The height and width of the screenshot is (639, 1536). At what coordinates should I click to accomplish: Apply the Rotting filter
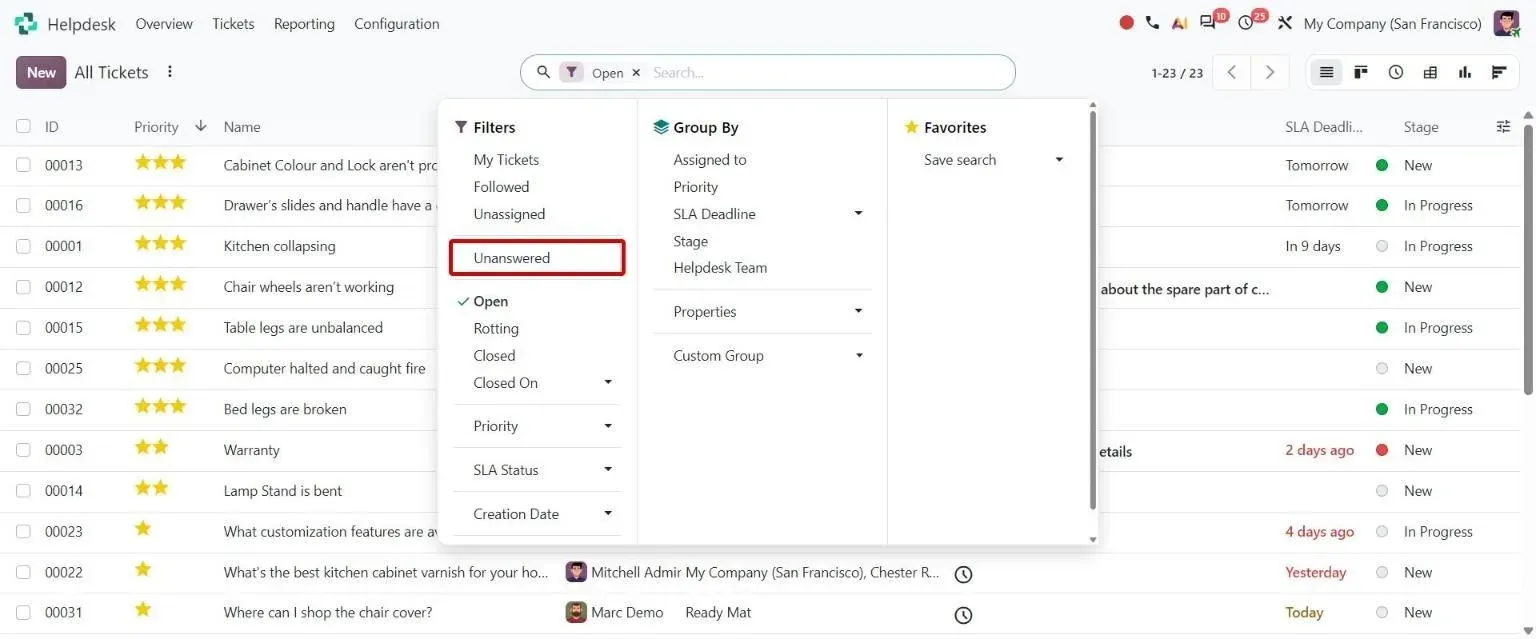[x=496, y=328]
